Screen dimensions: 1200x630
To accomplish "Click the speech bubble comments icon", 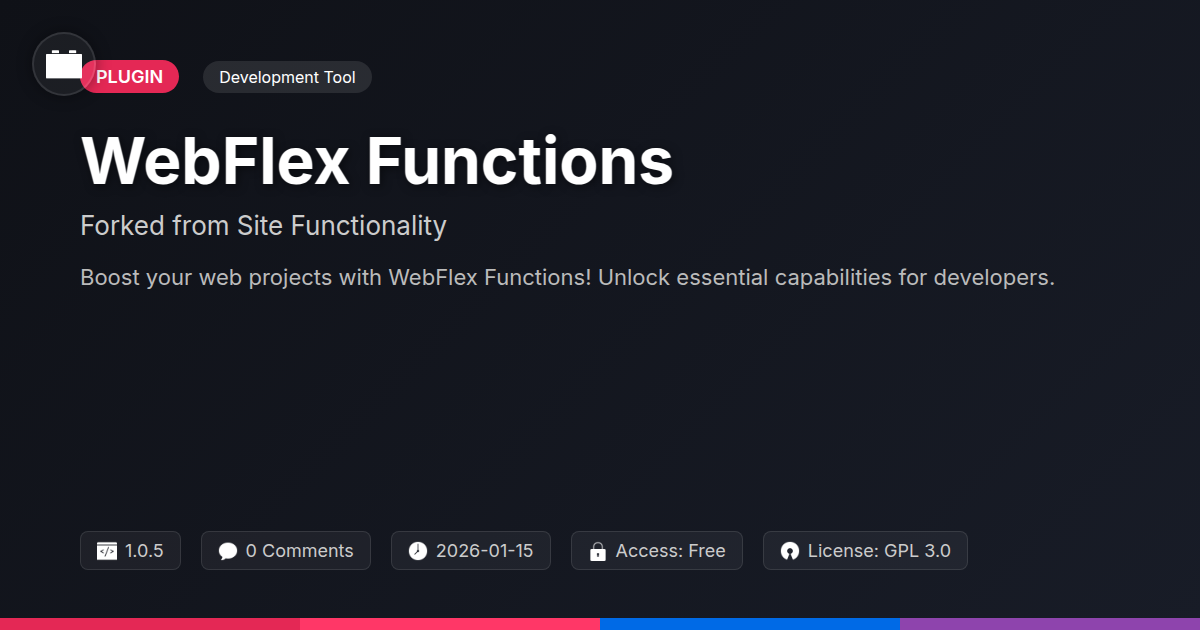I will click(x=228, y=551).
